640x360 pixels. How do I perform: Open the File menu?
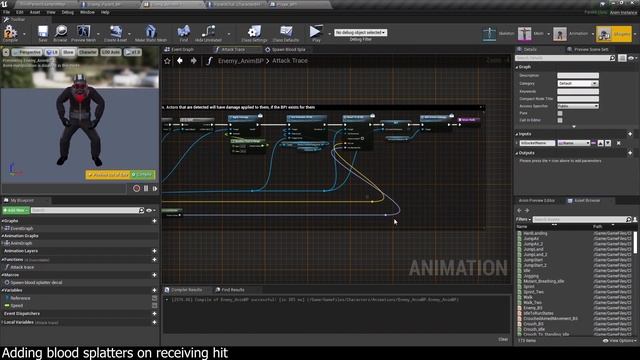click(7, 12)
